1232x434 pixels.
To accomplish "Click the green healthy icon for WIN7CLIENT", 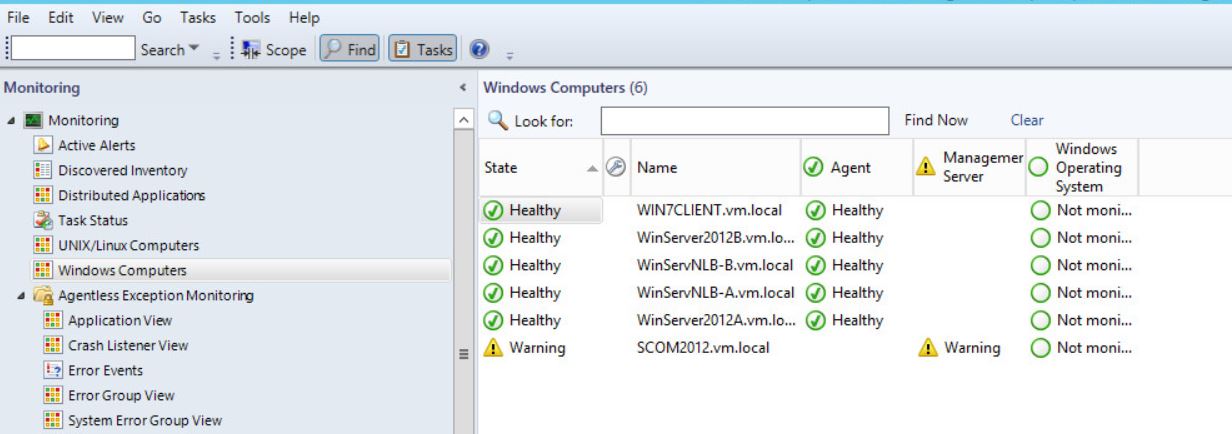I will pos(492,210).
